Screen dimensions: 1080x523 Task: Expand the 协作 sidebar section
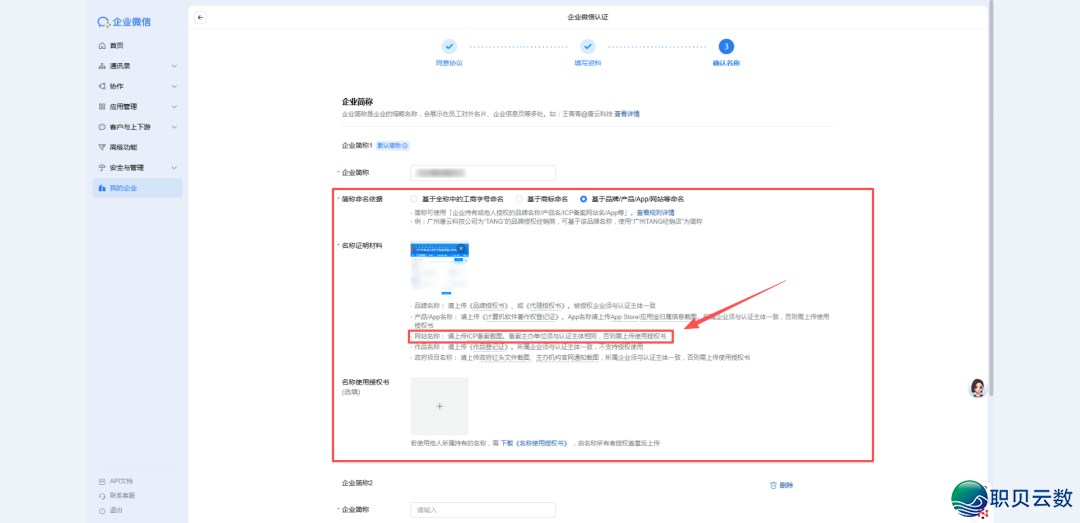point(174,86)
